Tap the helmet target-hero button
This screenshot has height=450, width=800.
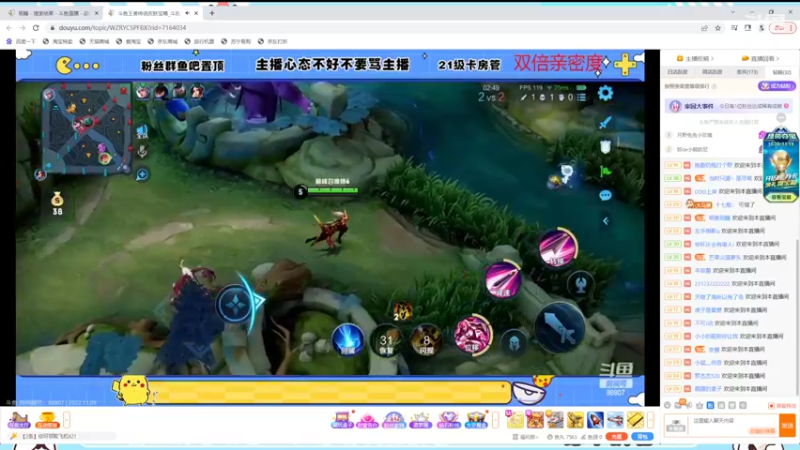[x=514, y=342]
